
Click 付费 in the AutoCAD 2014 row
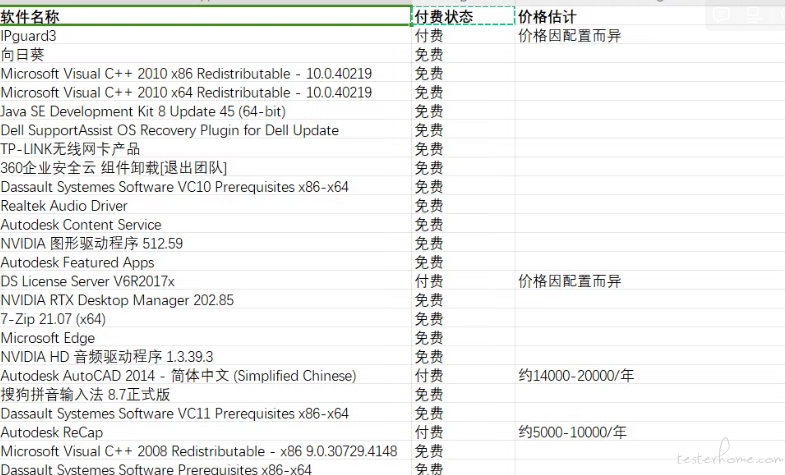pyautogui.click(x=463, y=375)
